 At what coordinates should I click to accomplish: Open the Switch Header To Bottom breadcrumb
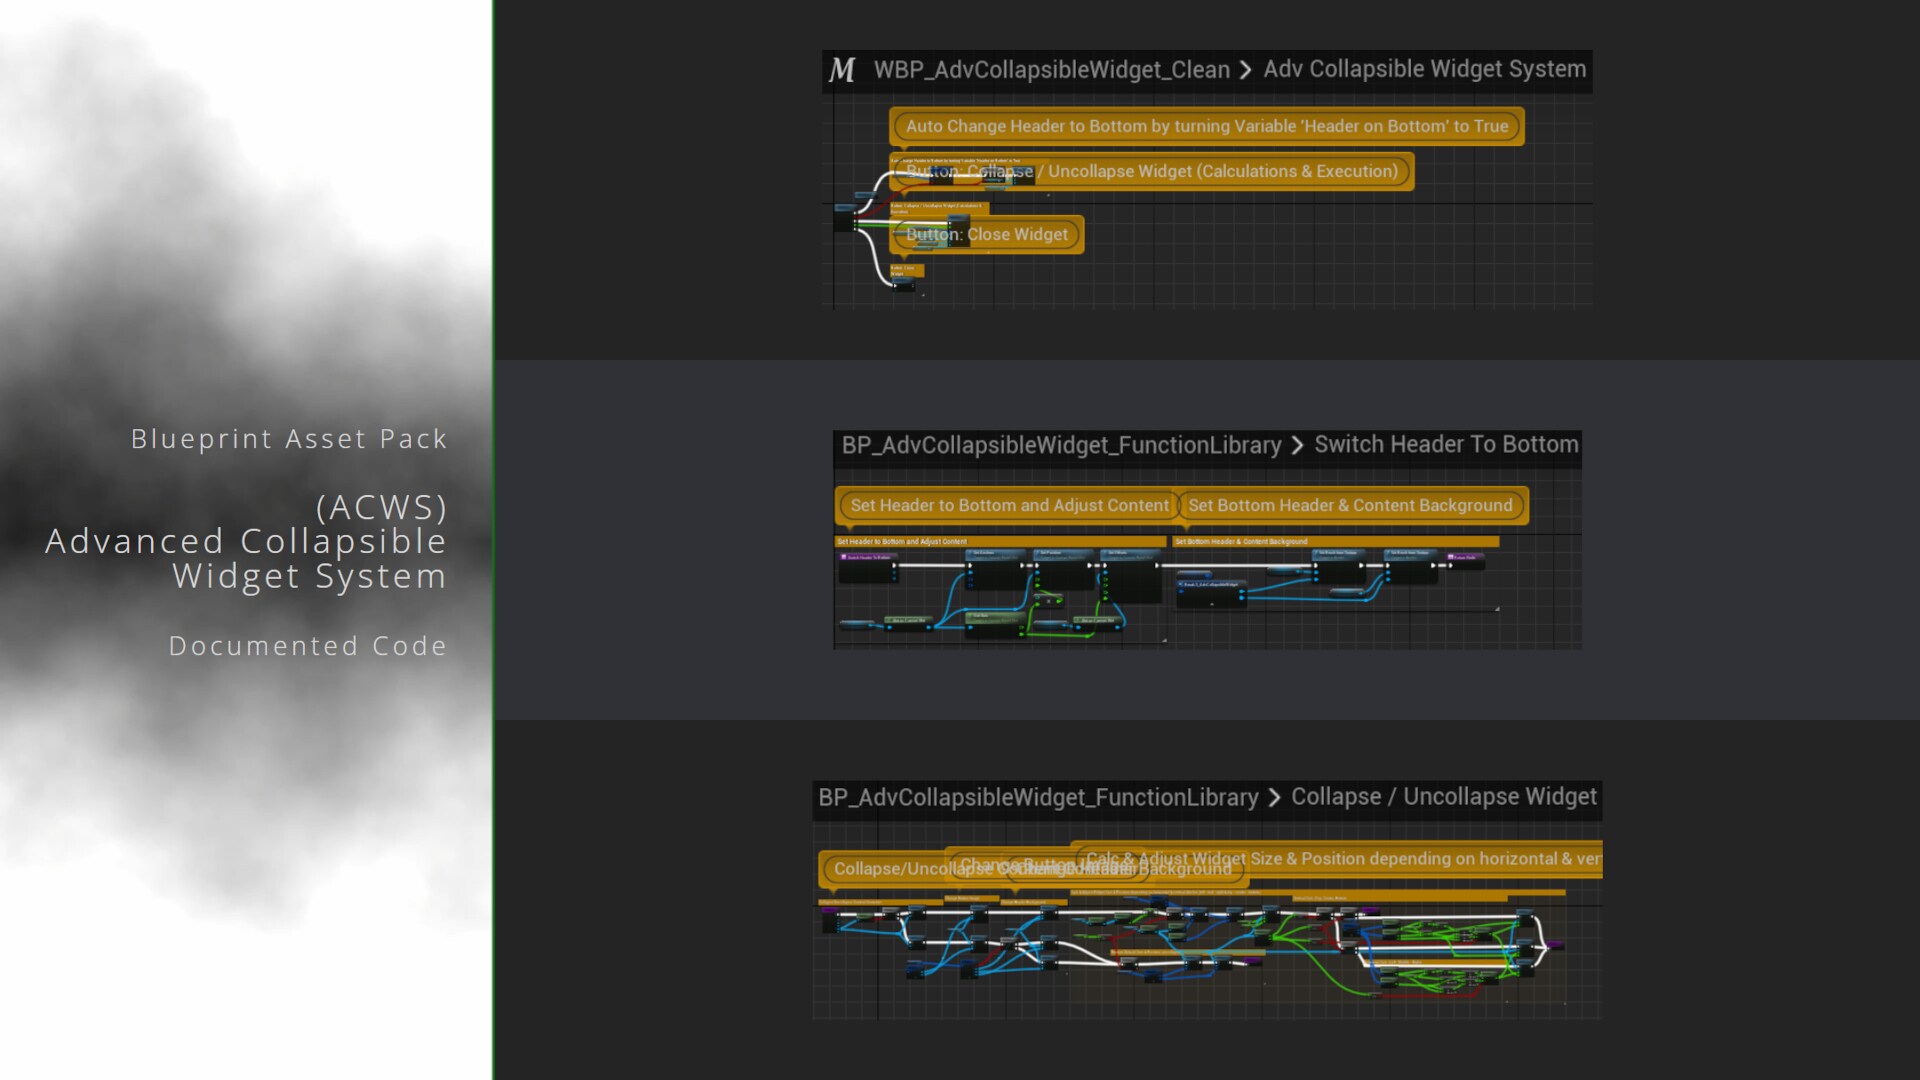click(x=1446, y=445)
